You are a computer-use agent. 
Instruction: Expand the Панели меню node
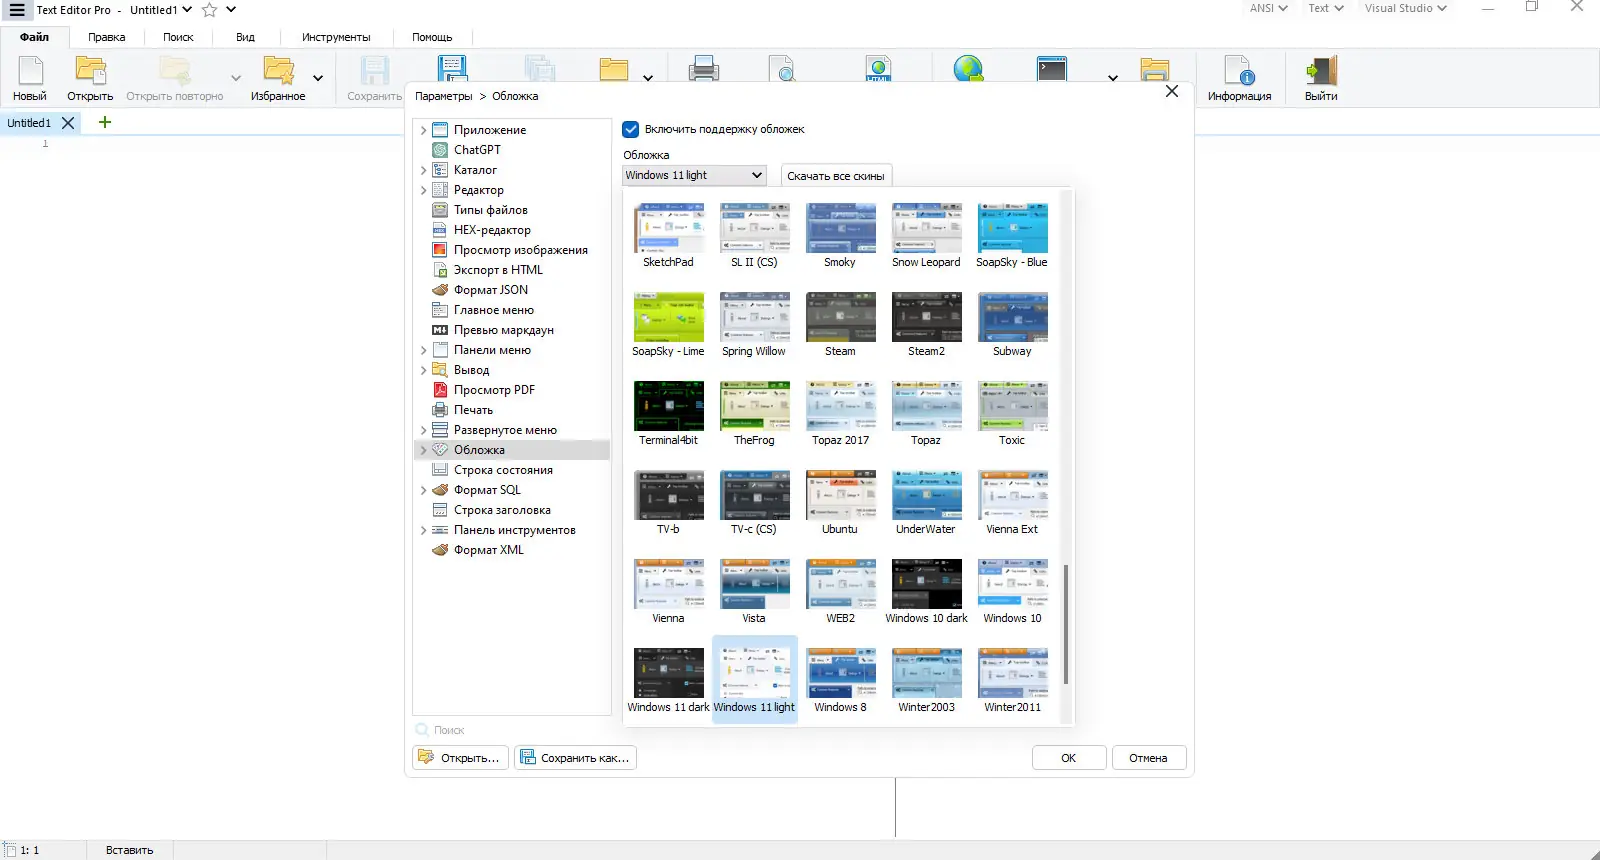pos(423,350)
